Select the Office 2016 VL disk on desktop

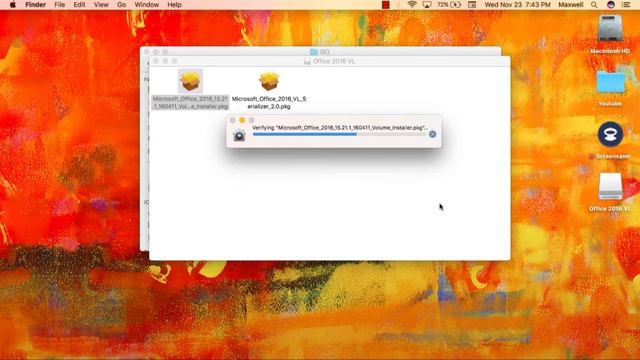tap(610, 187)
